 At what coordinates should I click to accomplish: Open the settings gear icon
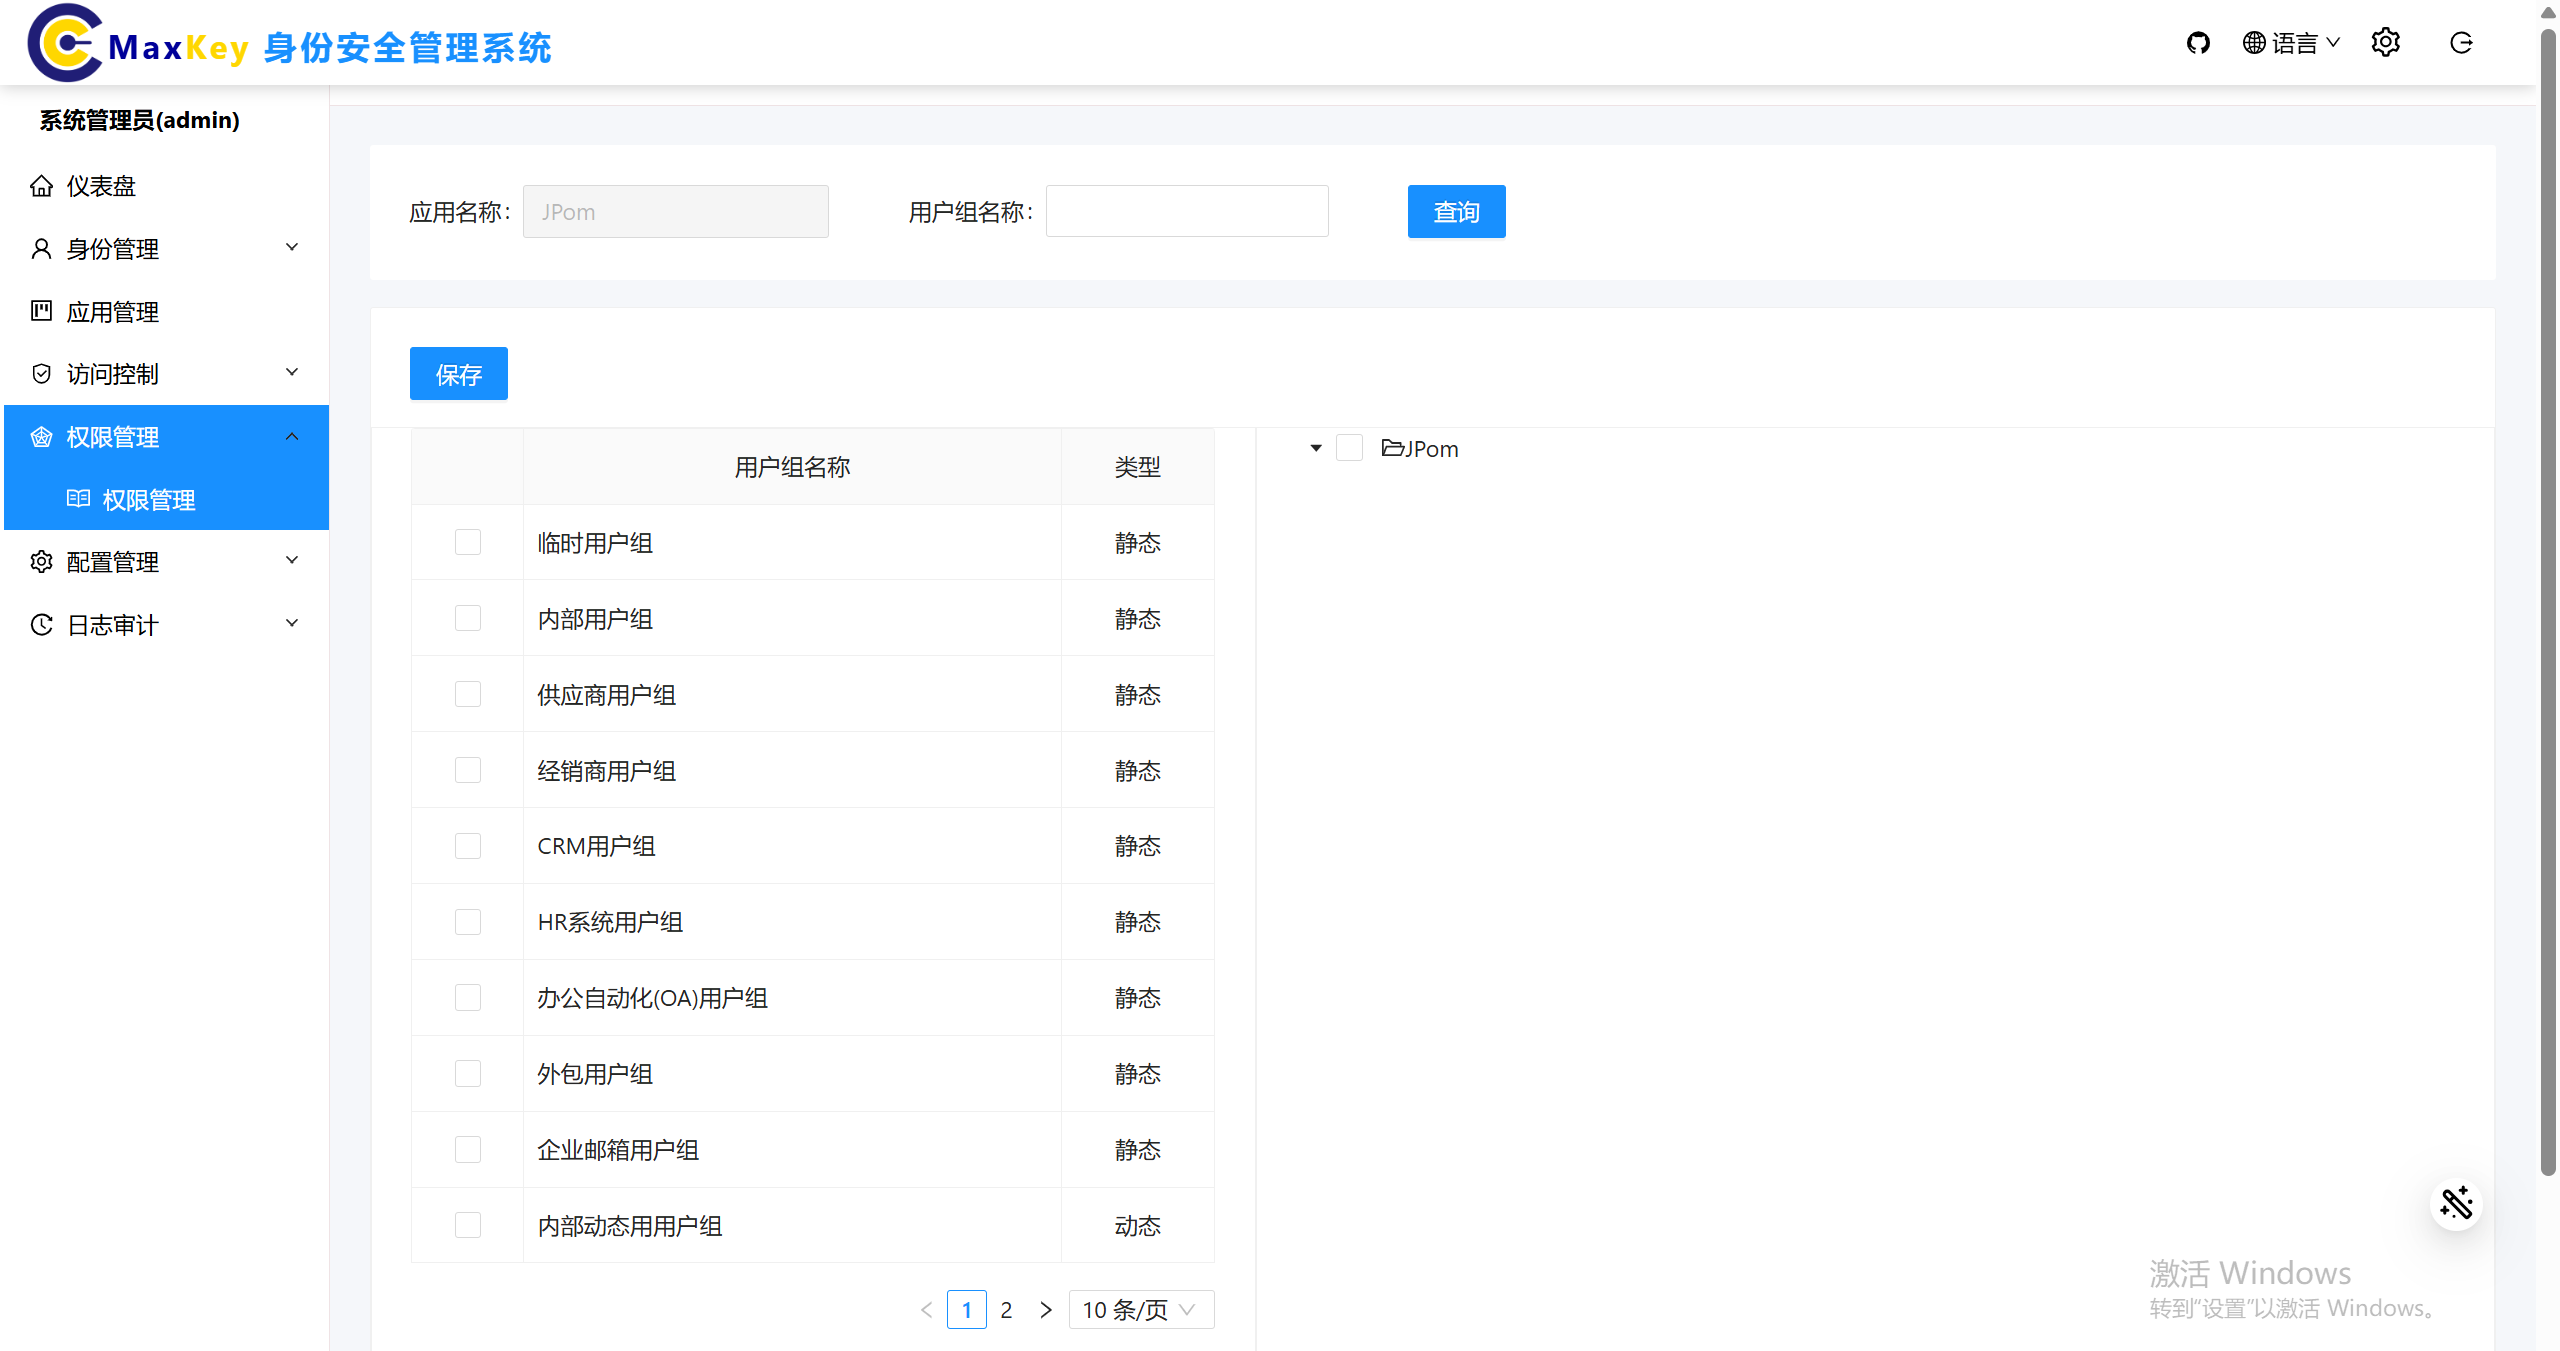(x=2386, y=42)
